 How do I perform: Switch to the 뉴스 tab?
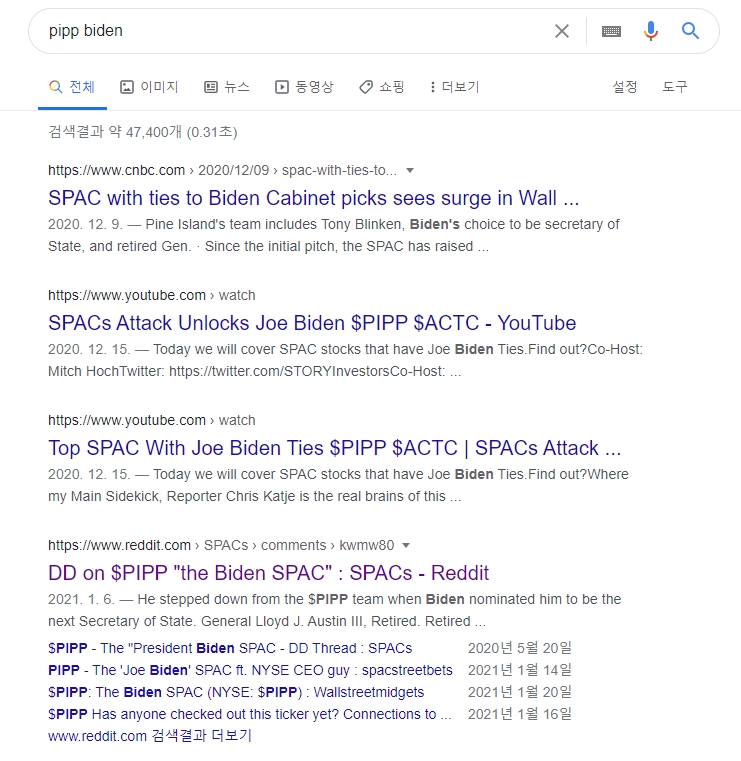[x=227, y=87]
